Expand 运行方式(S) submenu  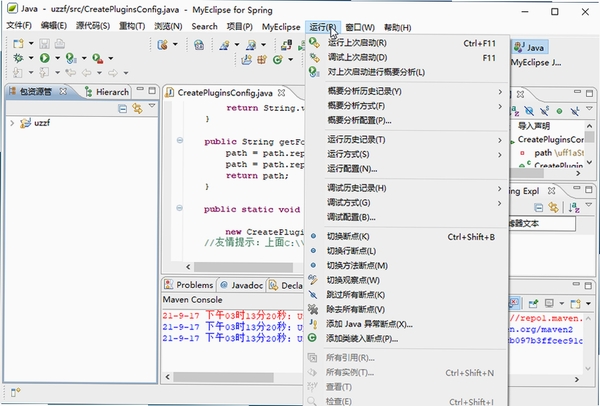click(407, 154)
